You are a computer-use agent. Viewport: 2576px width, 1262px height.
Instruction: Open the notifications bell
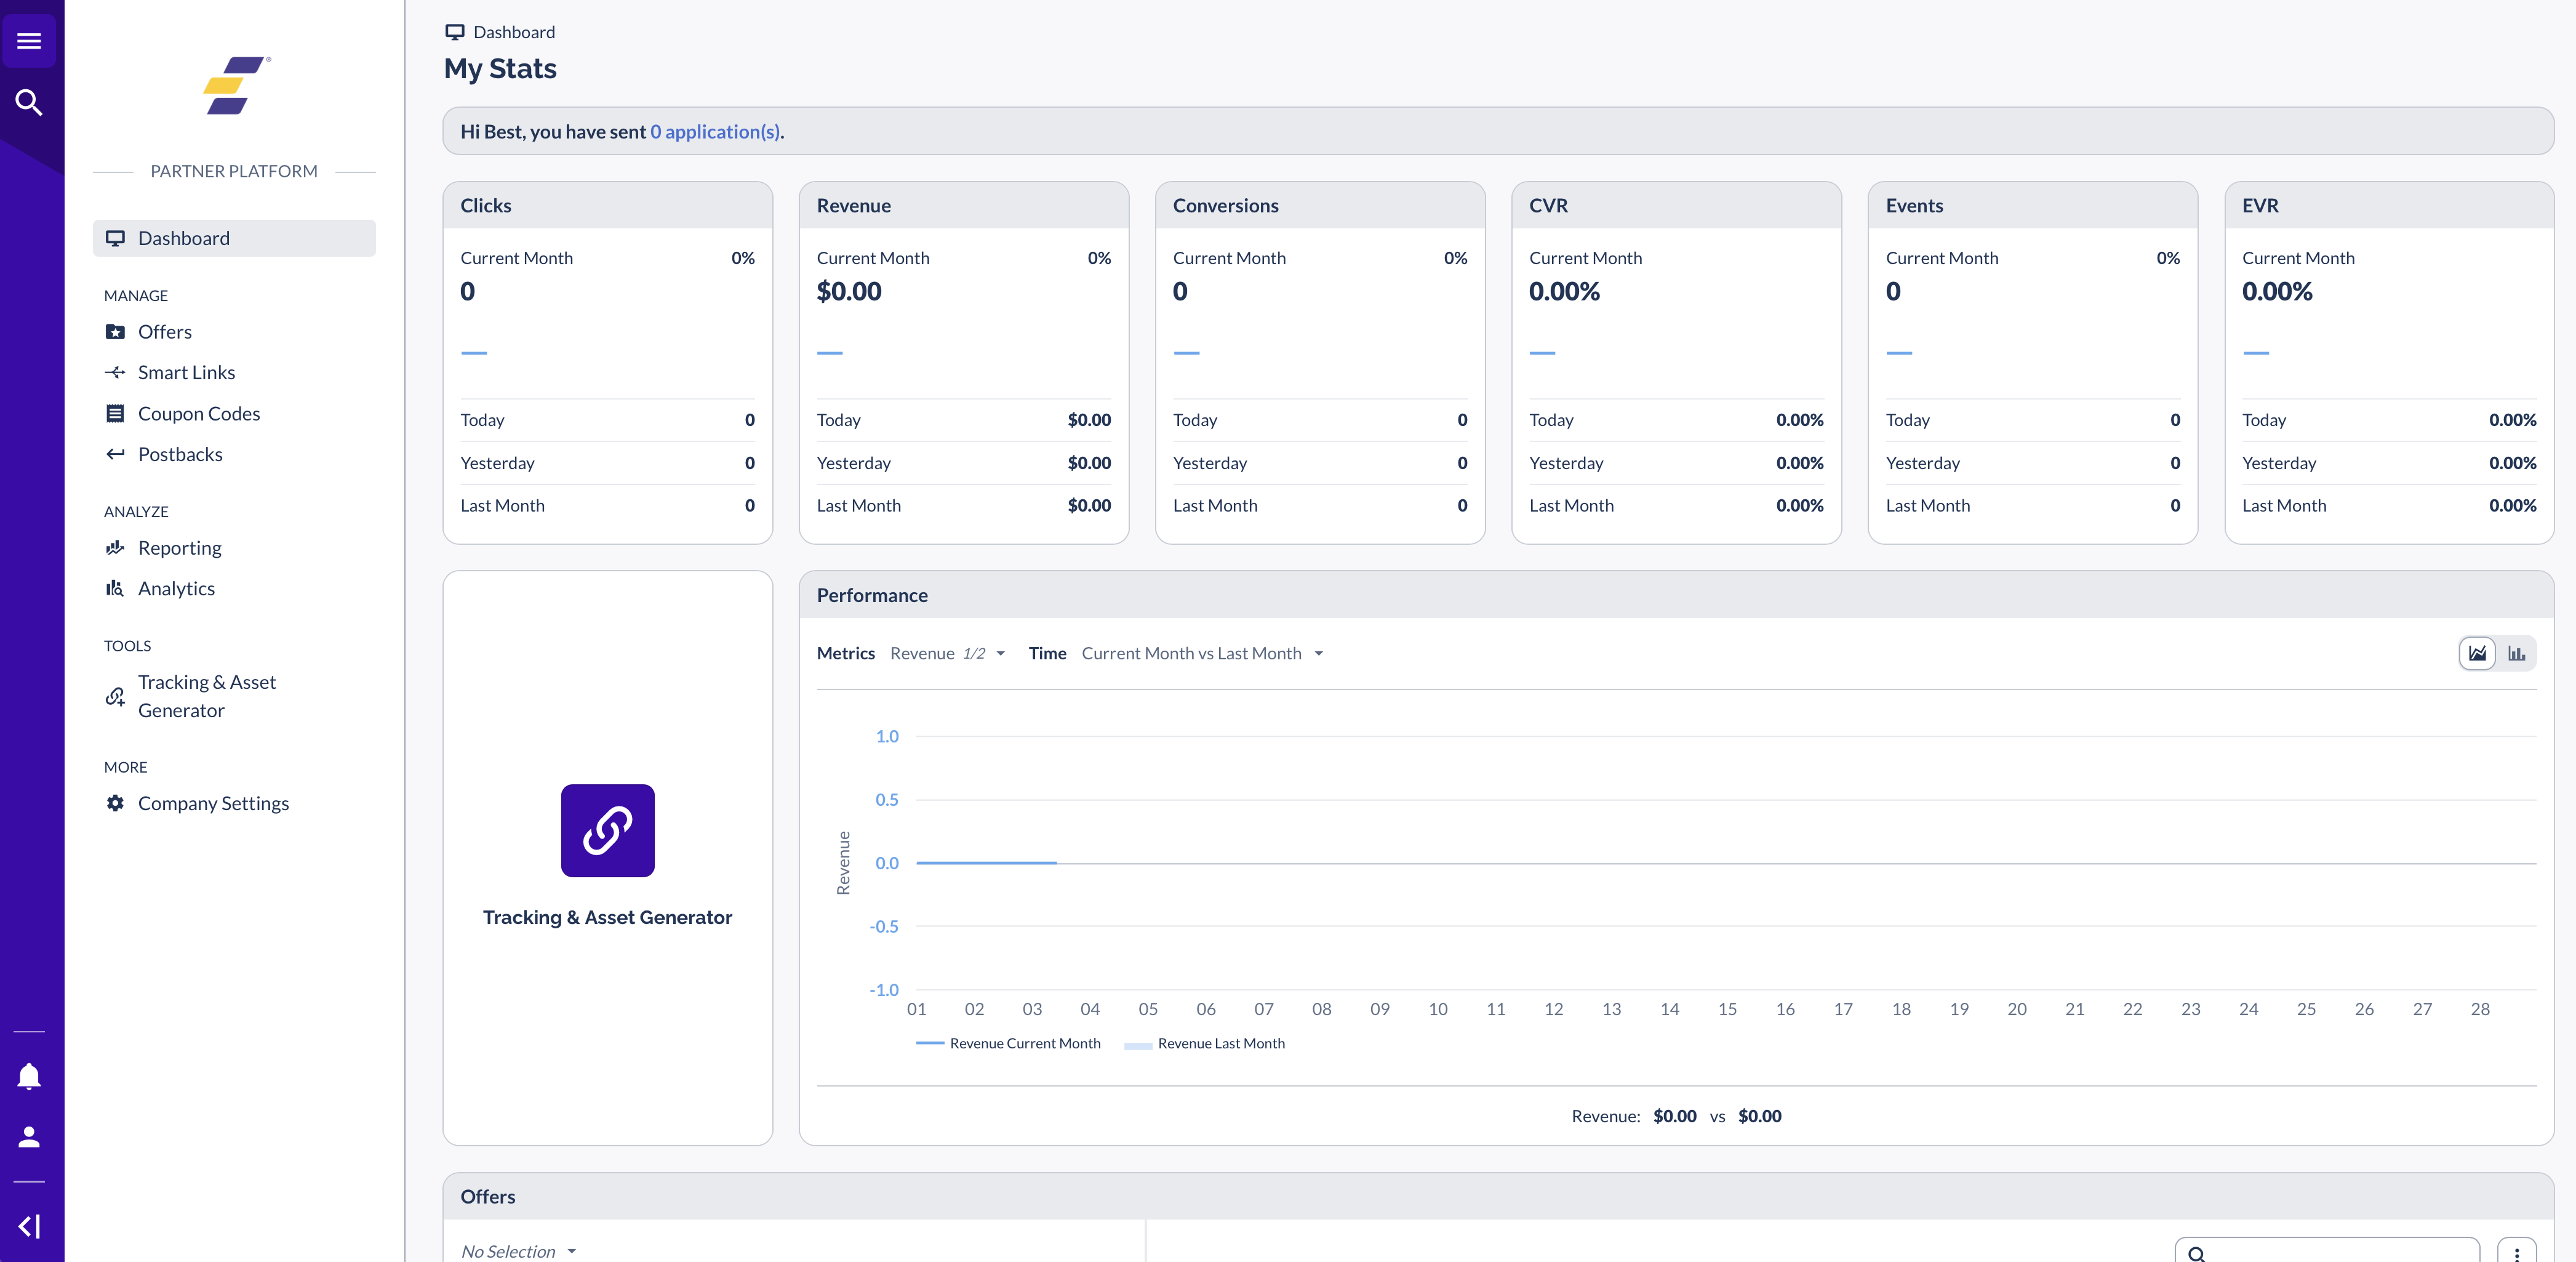click(29, 1075)
